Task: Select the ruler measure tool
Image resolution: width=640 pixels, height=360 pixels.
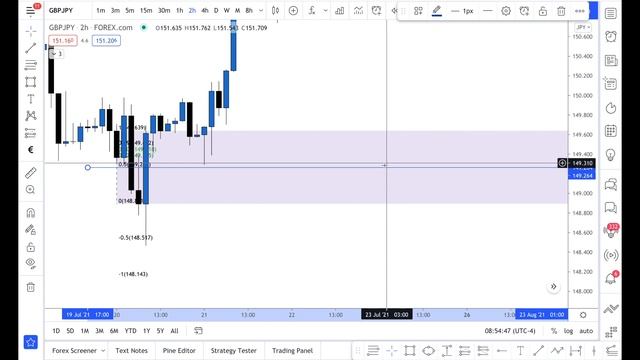Action: (31, 173)
